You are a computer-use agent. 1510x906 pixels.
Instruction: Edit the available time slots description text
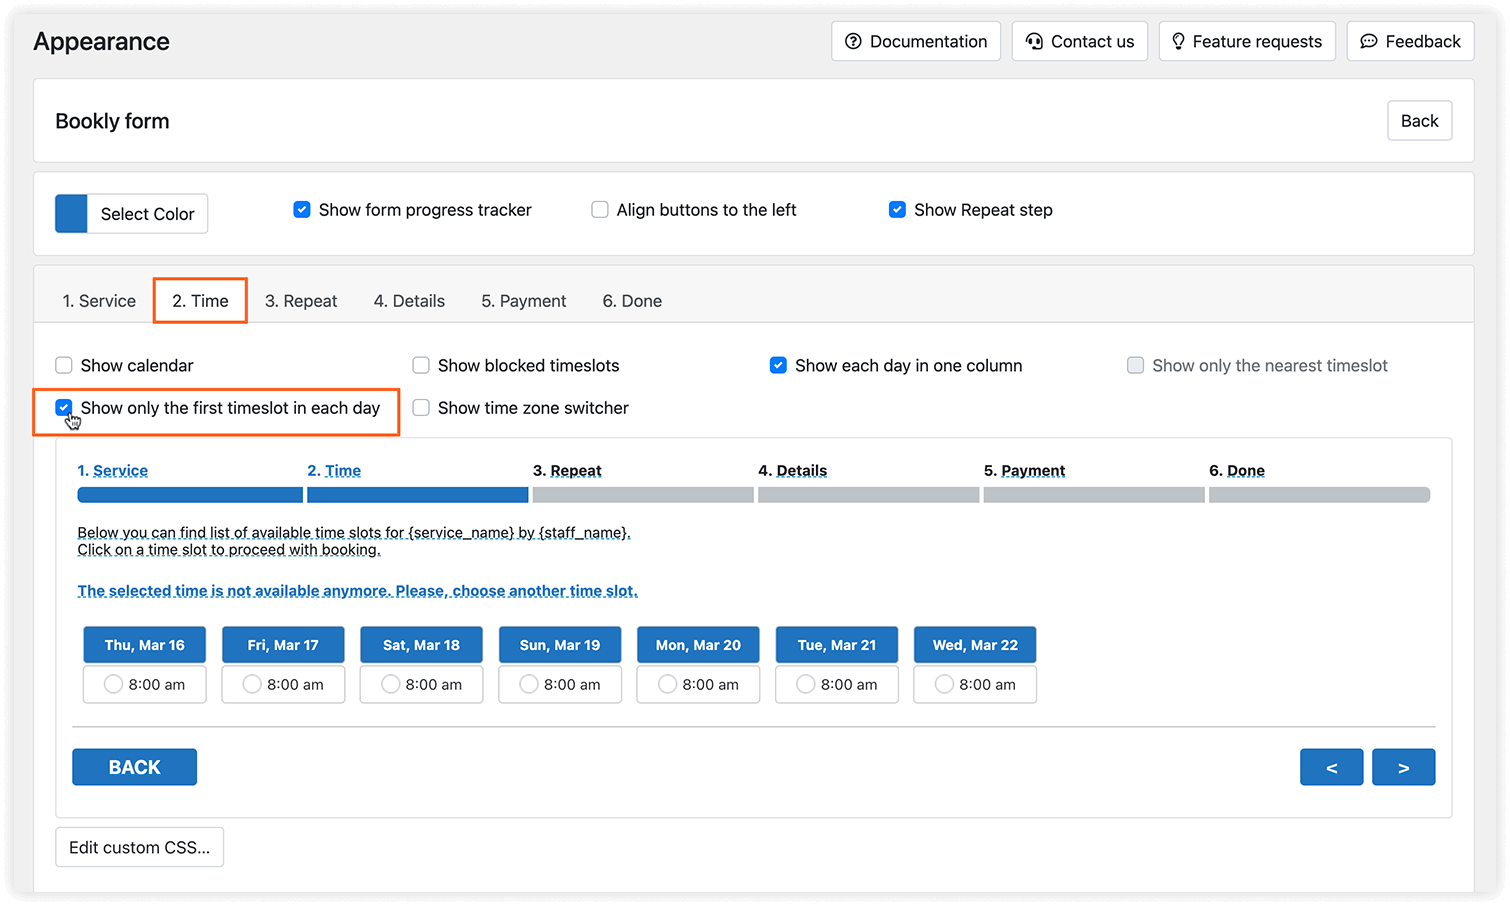354,541
